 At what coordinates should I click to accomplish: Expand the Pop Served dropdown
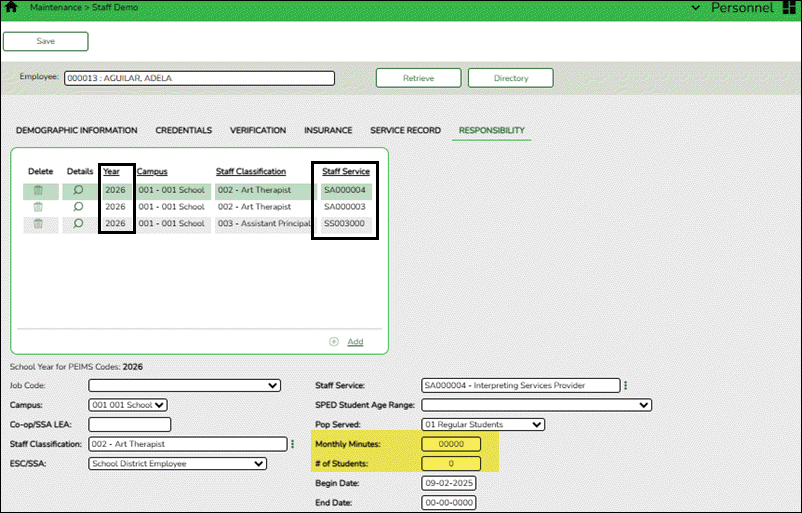(483, 425)
